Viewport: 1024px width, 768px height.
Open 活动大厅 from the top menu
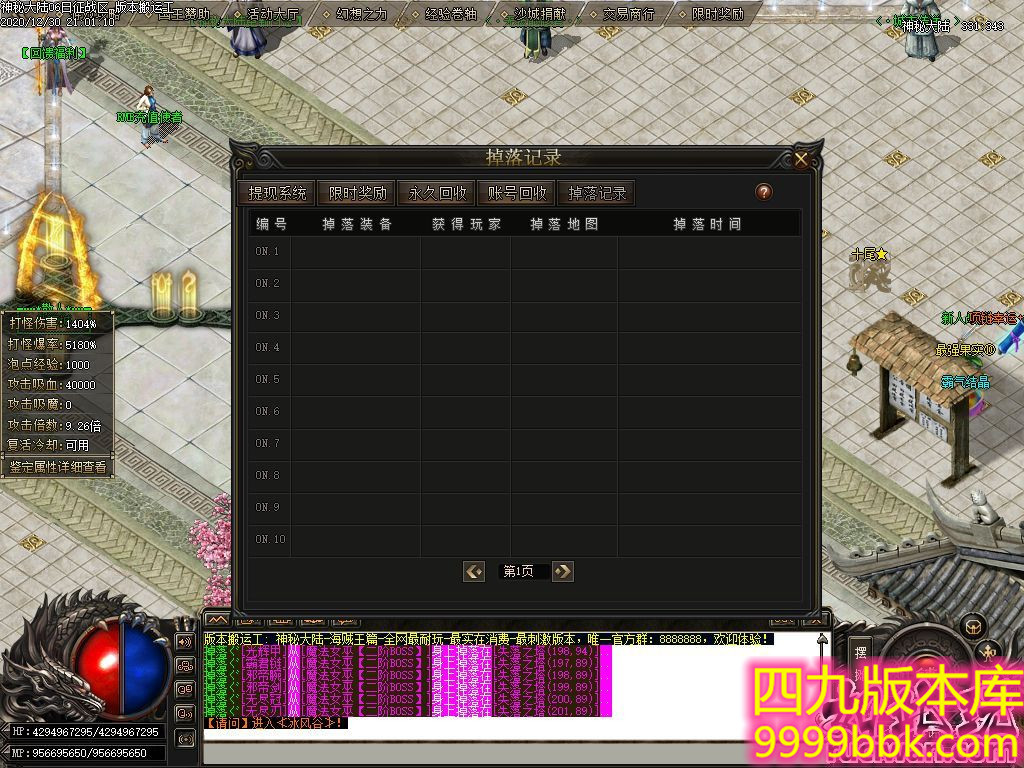[x=272, y=15]
